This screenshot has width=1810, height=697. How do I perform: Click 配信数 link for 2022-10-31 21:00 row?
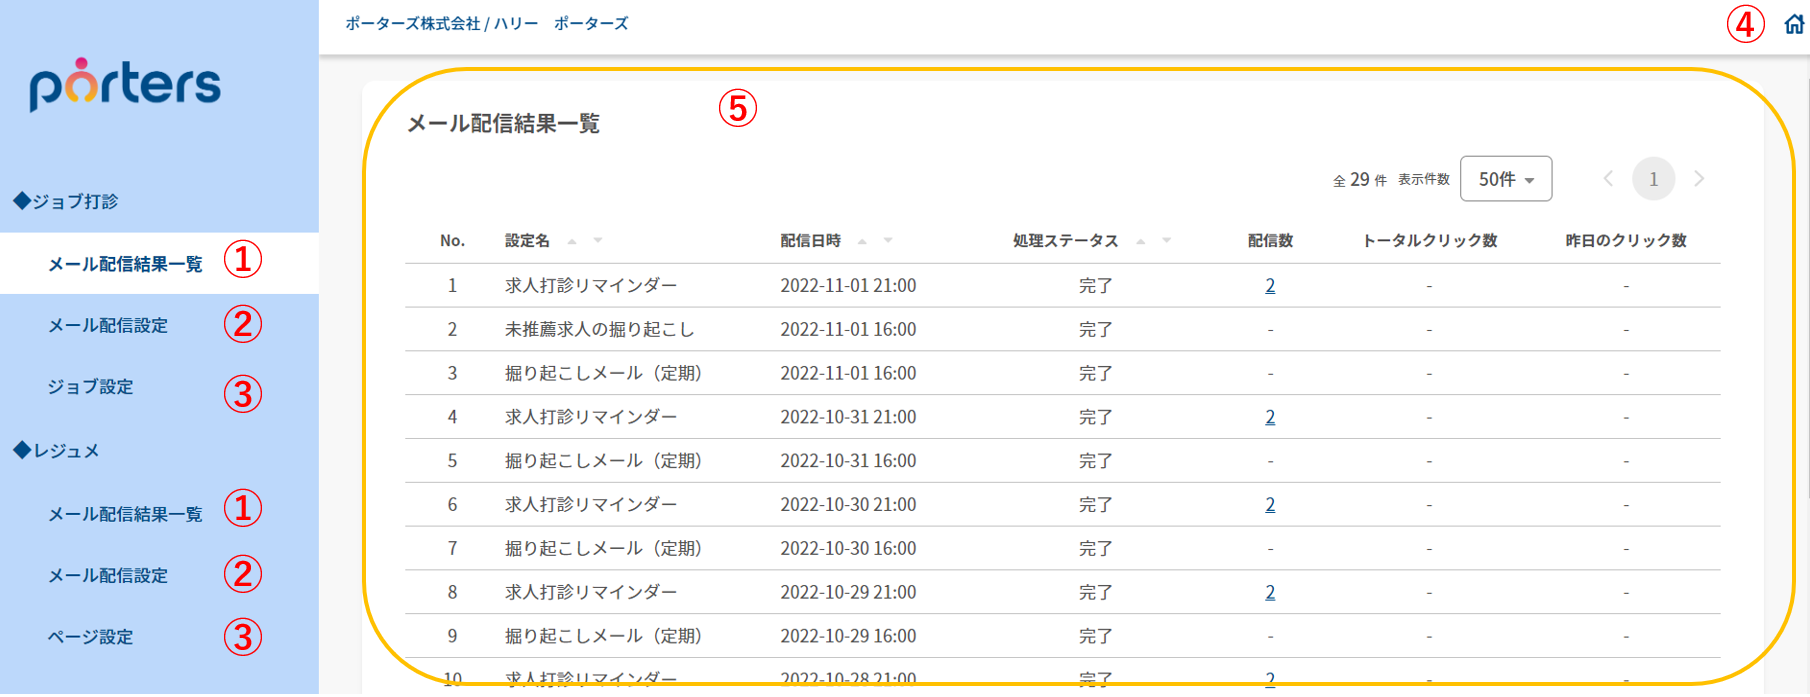[x=1270, y=417]
